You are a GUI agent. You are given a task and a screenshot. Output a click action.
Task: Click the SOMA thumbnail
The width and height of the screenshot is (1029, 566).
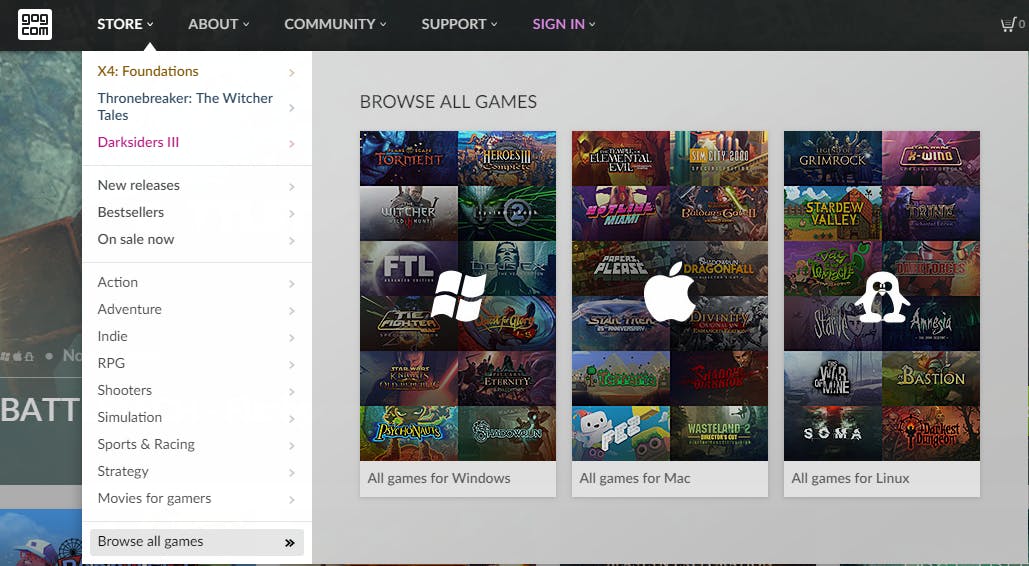click(833, 433)
